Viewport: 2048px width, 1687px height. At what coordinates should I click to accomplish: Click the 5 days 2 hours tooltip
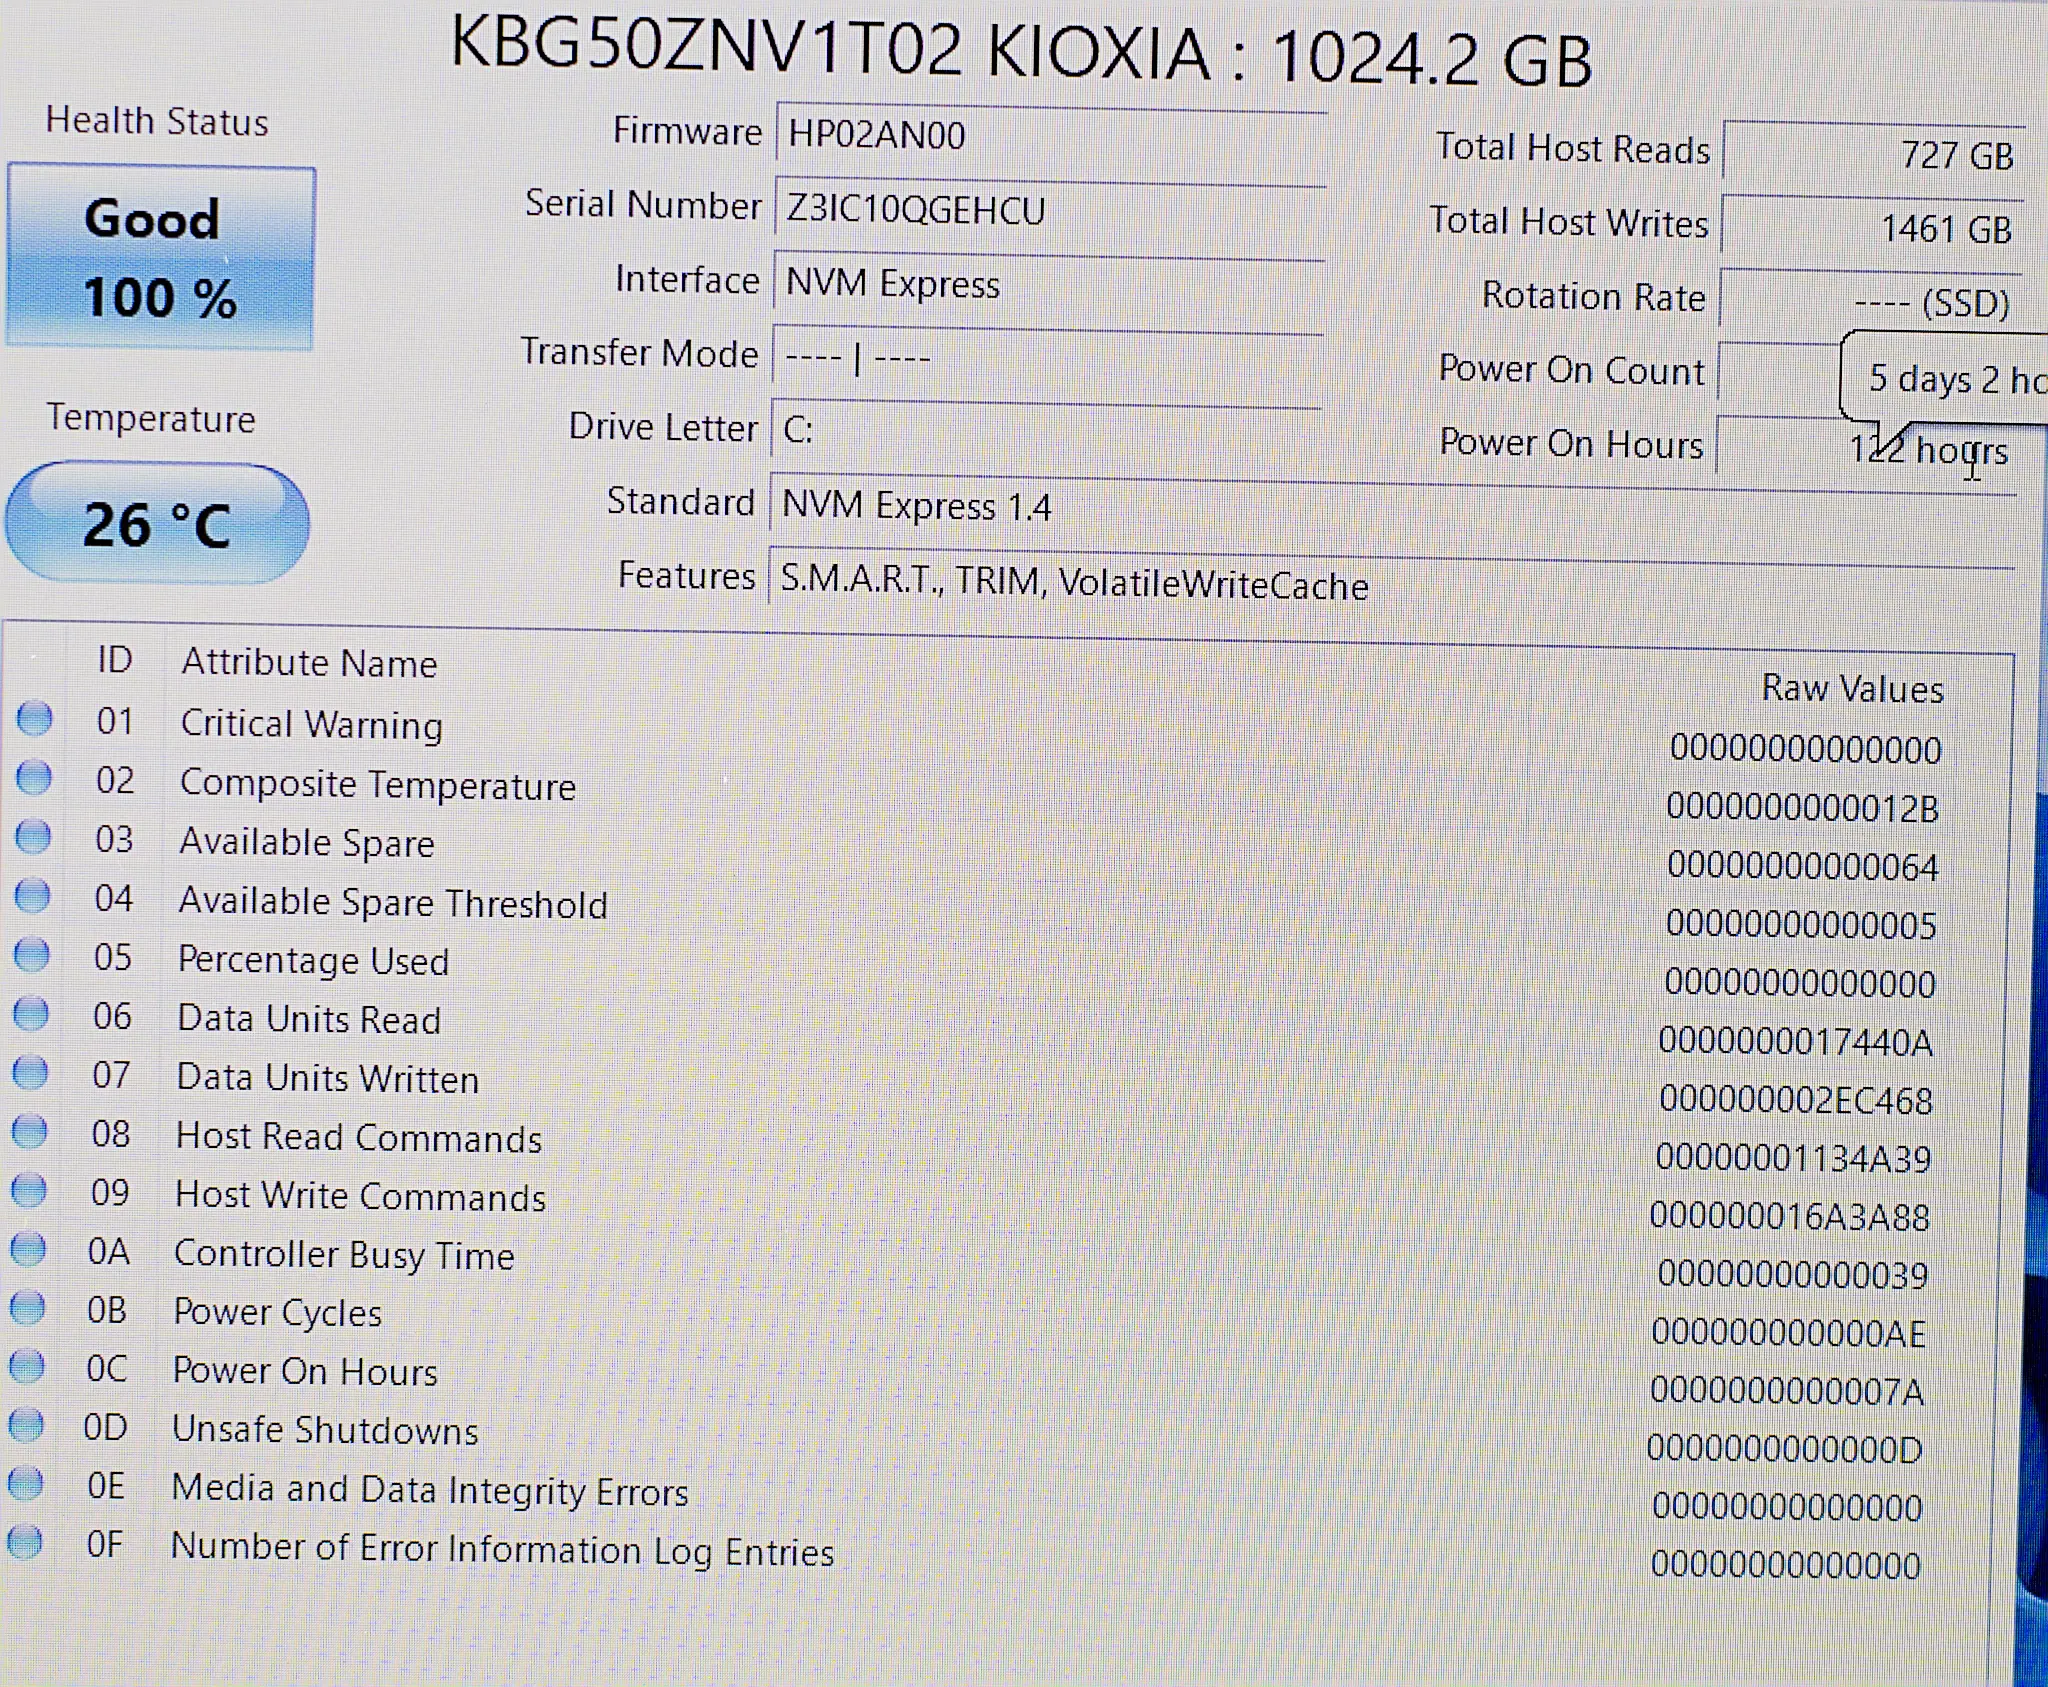1944,379
